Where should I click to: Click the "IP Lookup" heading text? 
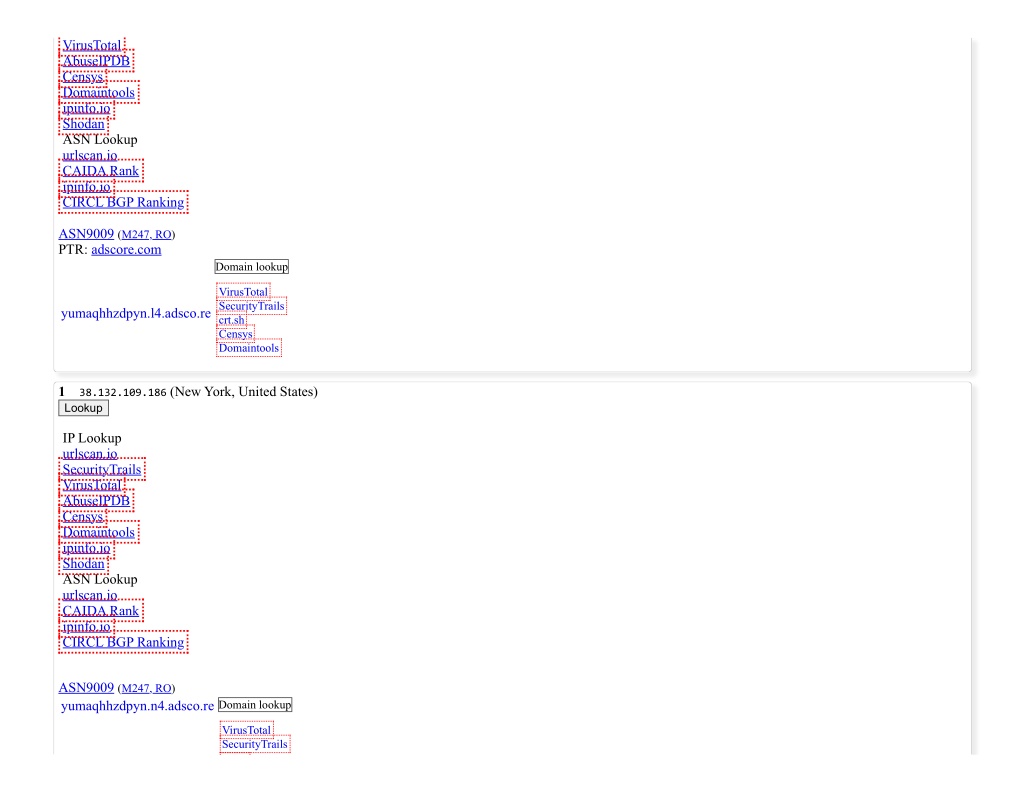pyautogui.click(x=92, y=438)
